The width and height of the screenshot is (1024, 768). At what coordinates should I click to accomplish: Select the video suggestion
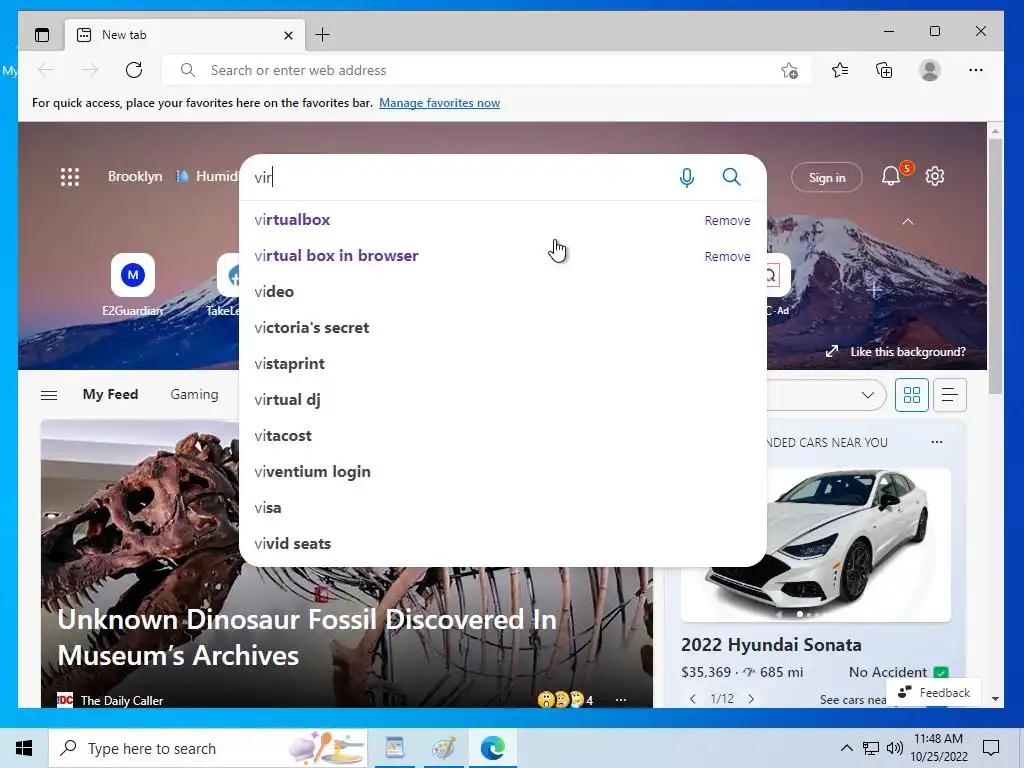pyautogui.click(x=503, y=291)
